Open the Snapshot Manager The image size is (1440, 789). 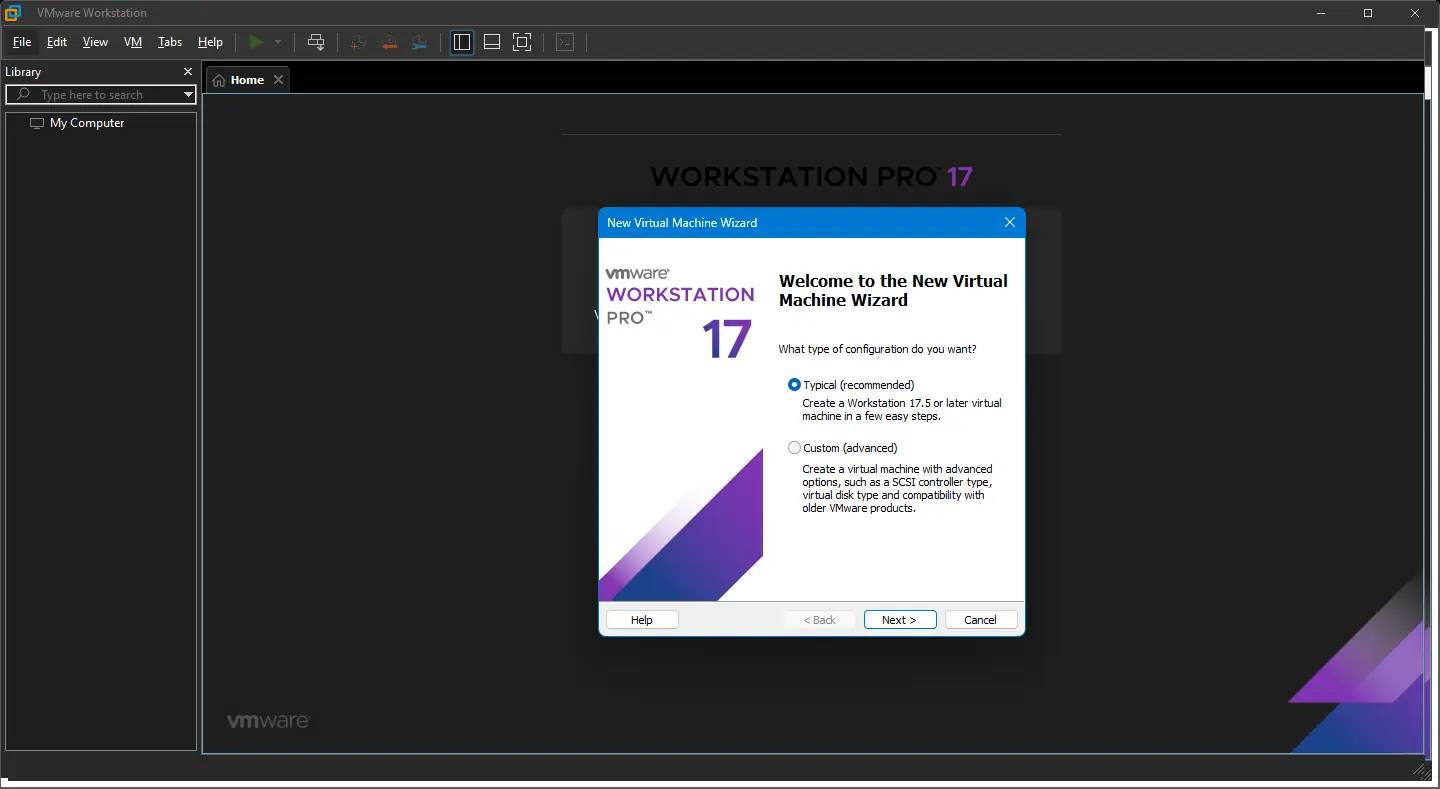pyautogui.click(x=418, y=42)
